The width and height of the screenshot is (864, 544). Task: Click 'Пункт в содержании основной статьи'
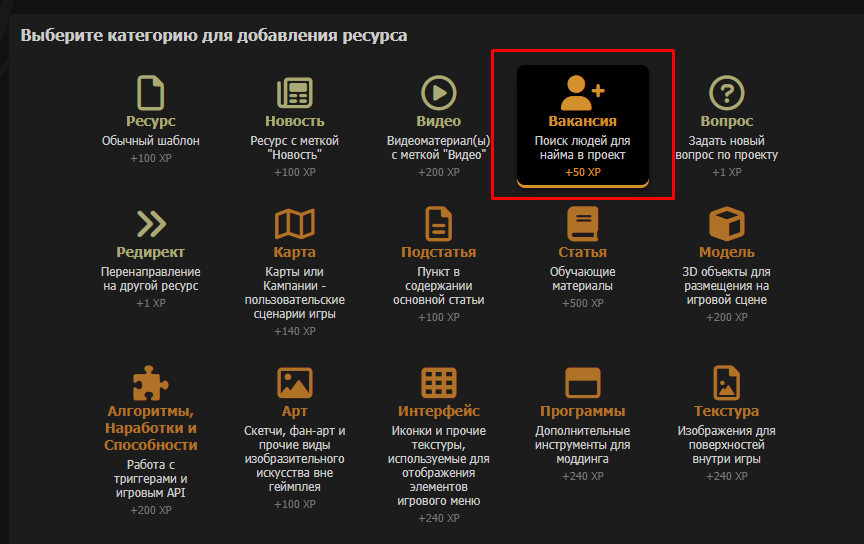tap(439, 286)
